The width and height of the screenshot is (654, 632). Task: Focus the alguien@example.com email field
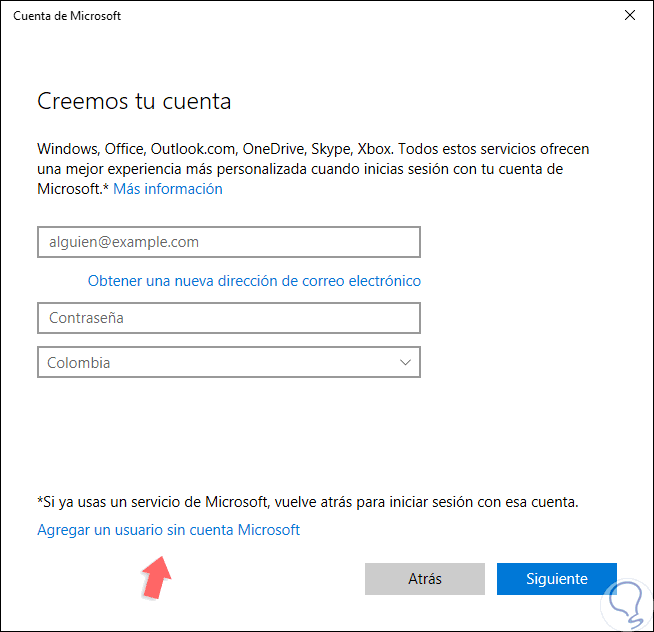pyautogui.click(x=228, y=242)
